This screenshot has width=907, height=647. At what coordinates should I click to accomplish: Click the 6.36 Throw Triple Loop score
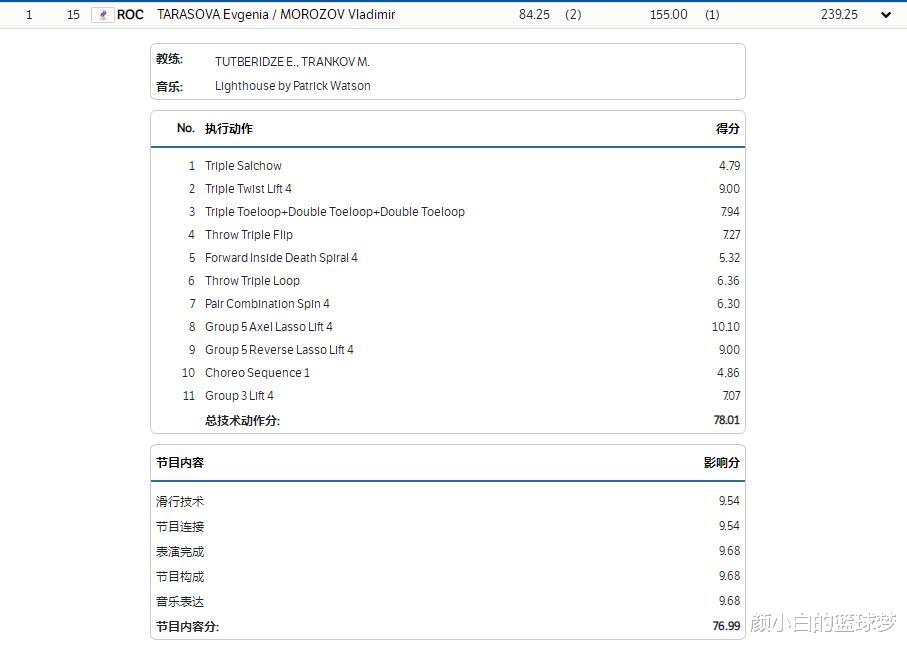pyautogui.click(x=728, y=281)
